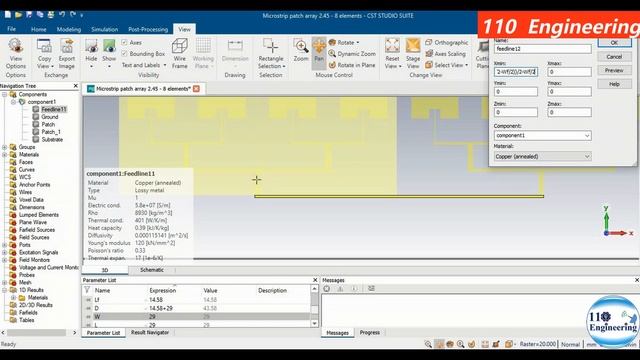Image resolution: width=640 pixels, height=360 pixels.
Task: Collapse the Components tree node
Action: 4,94
